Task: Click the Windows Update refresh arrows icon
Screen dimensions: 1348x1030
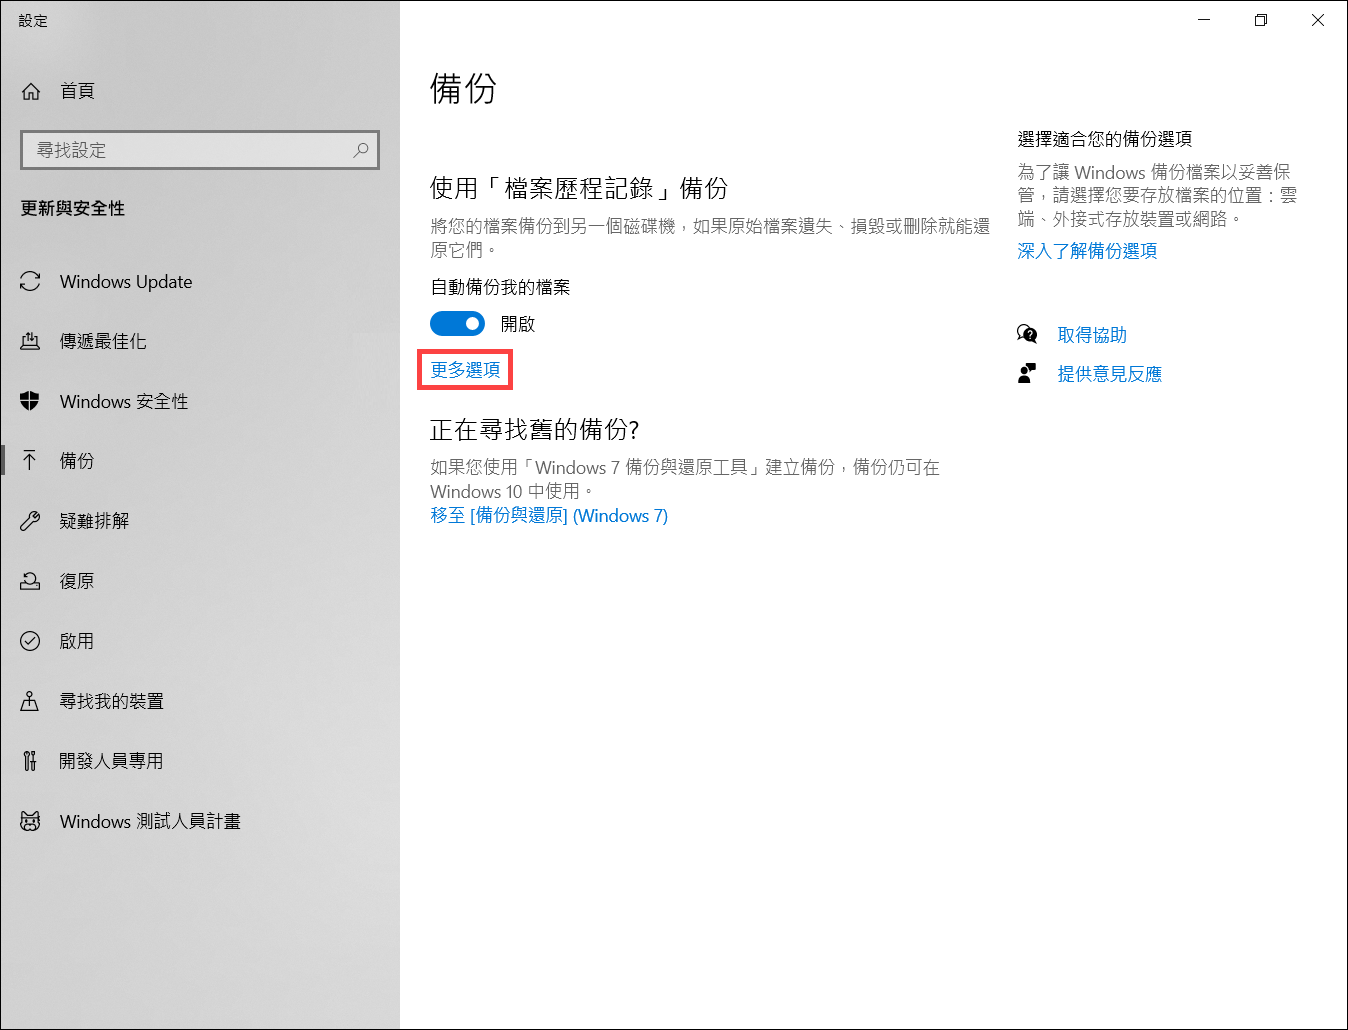Action: [x=30, y=282]
